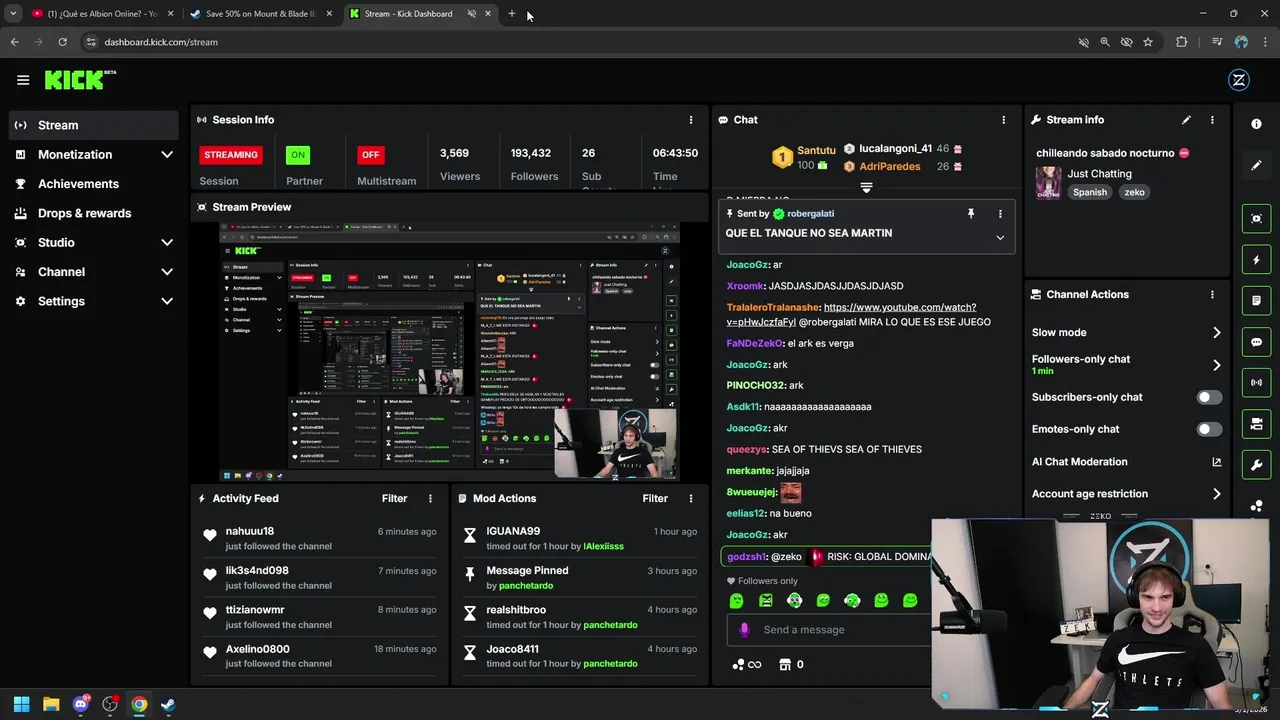Open the Mod Actions Filter
The width and height of the screenshot is (1280, 720).
tap(655, 499)
